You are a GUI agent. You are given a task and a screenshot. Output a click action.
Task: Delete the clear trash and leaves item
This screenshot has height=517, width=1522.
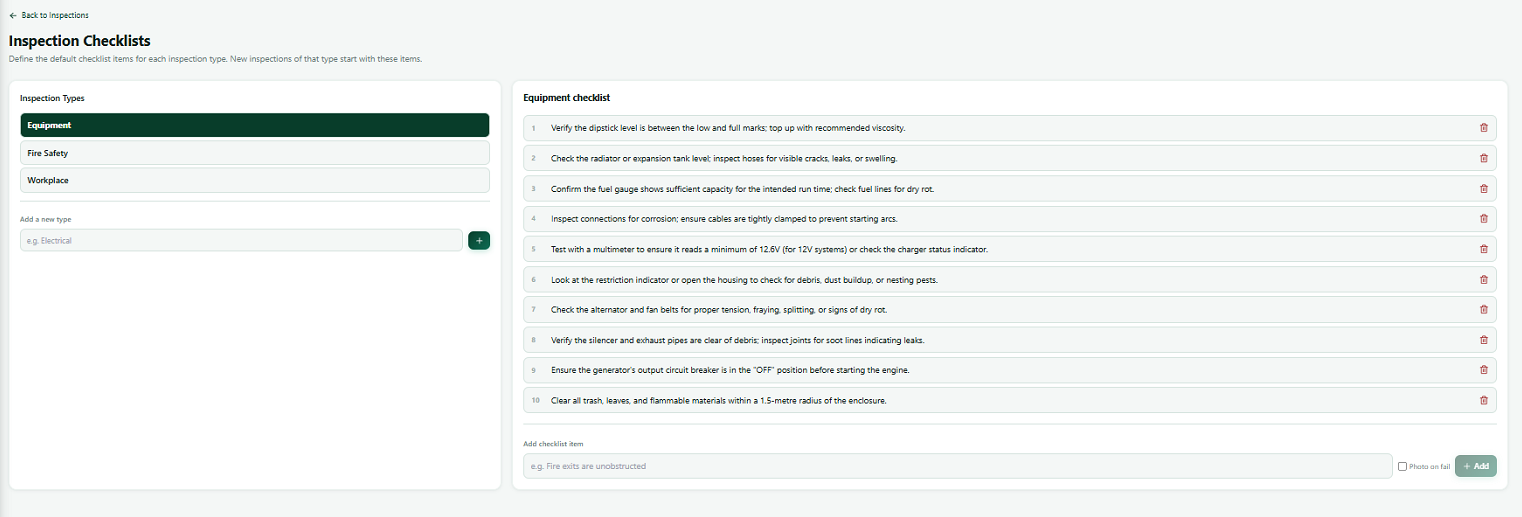pyautogui.click(x=1483, y=400)
